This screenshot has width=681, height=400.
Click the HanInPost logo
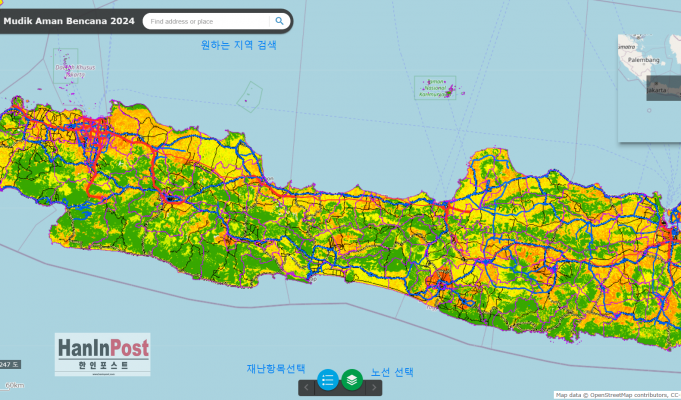[103, 354]
